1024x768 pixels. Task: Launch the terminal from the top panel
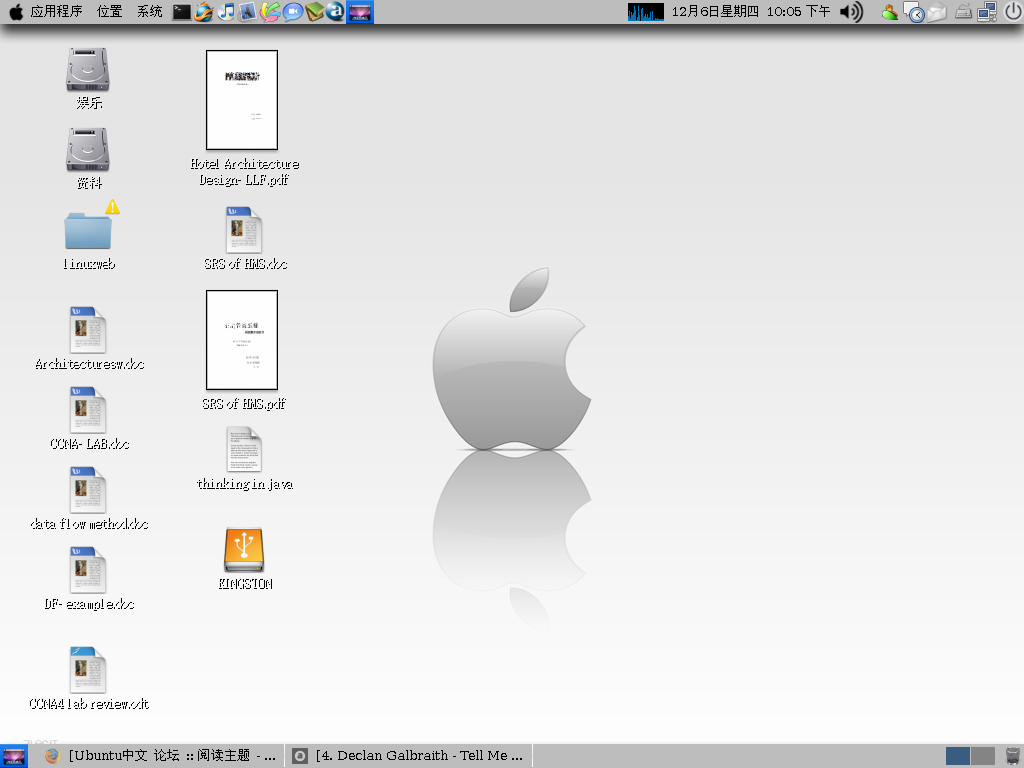click(x=182, y=12)
